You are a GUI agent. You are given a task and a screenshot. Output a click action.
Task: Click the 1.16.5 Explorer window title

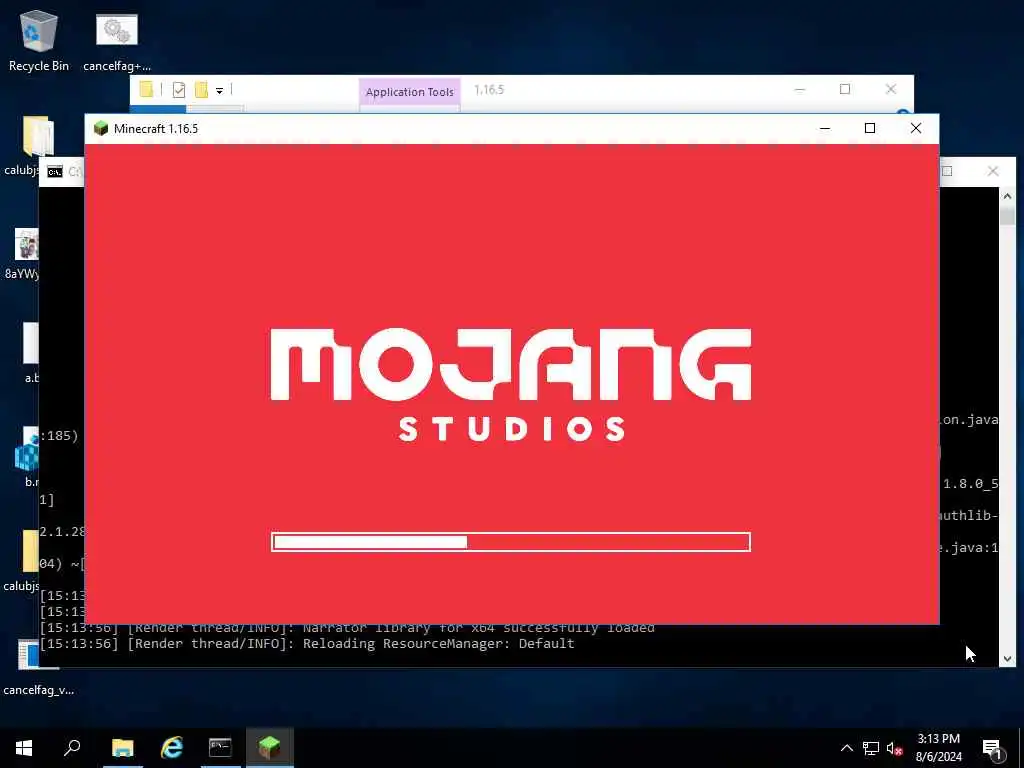click(489, 89)
